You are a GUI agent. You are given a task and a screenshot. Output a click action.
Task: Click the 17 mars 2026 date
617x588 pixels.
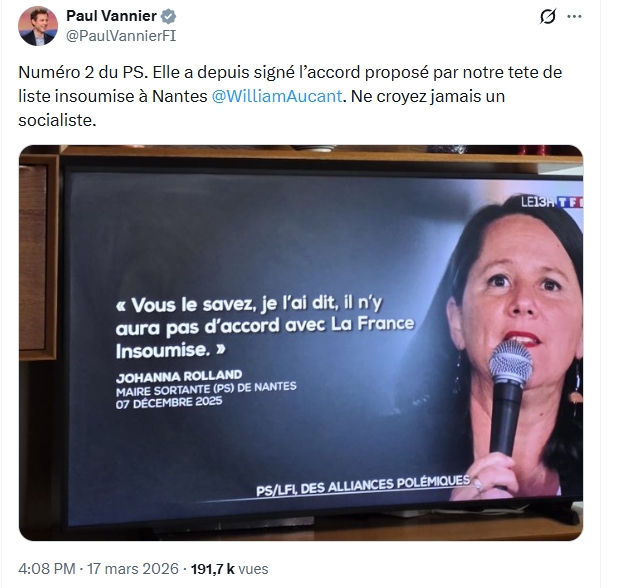[x=133, y=569]
